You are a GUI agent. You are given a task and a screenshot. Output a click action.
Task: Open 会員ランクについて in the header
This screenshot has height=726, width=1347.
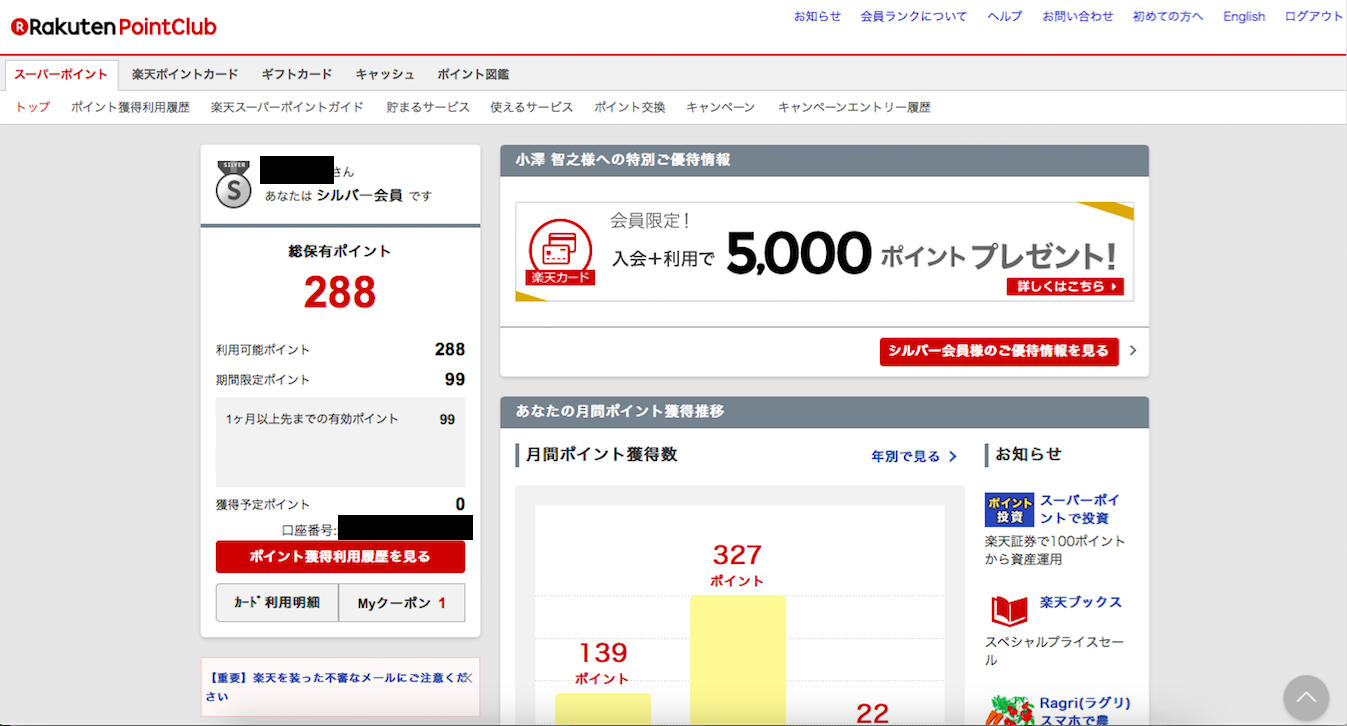(x=914, y=17)
